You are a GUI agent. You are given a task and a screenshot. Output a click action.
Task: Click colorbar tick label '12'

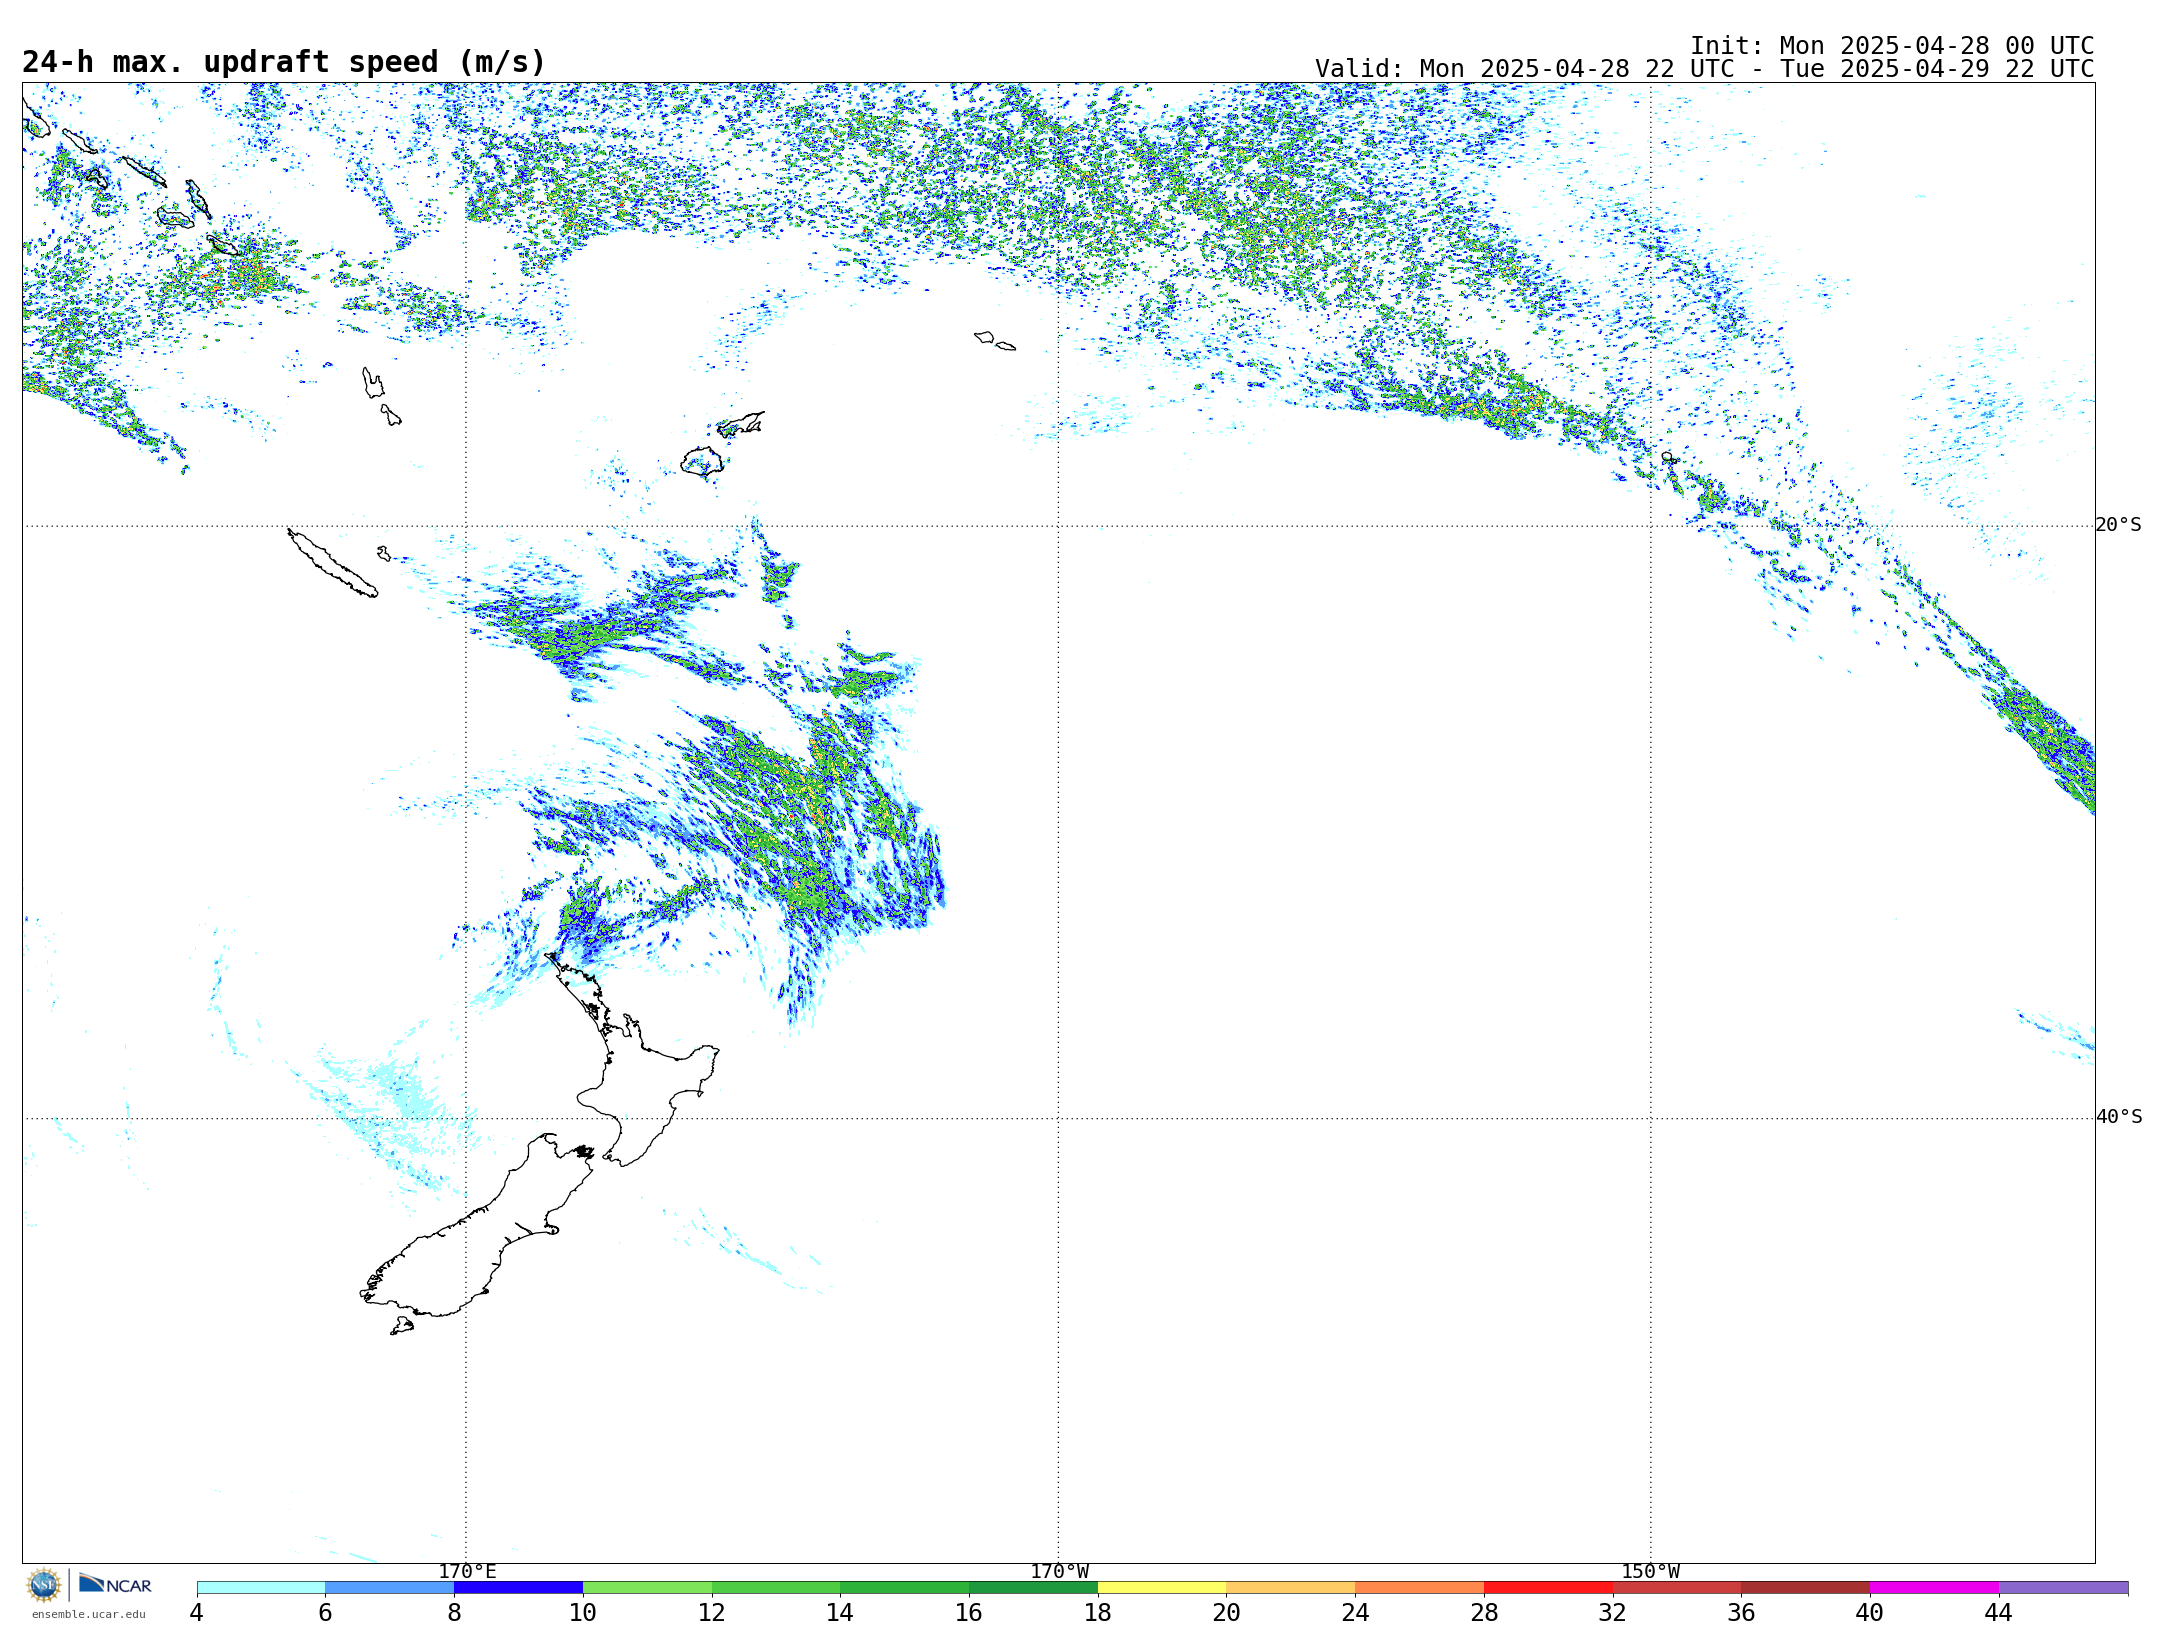click(x=712, y=1613)
